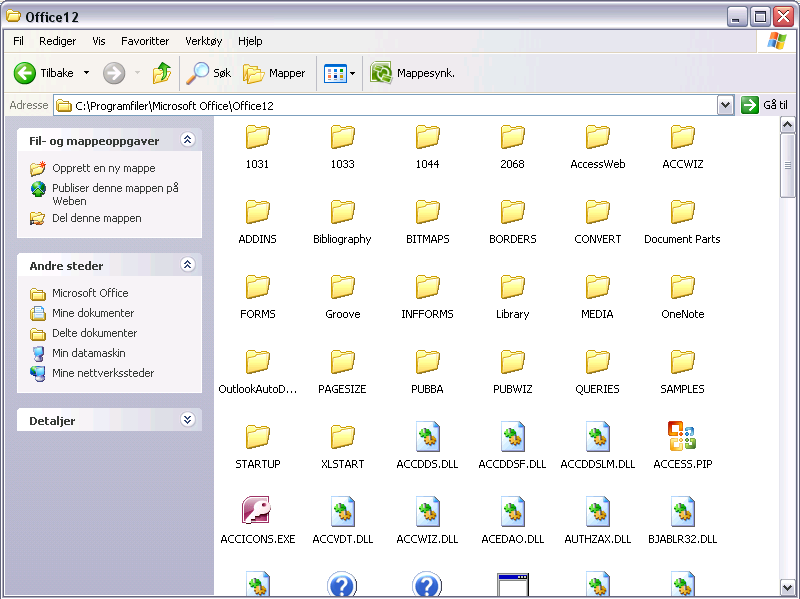Expand the Detaljer panel
The height and width of the screenshot is (599, 800).
click(186, 421)
